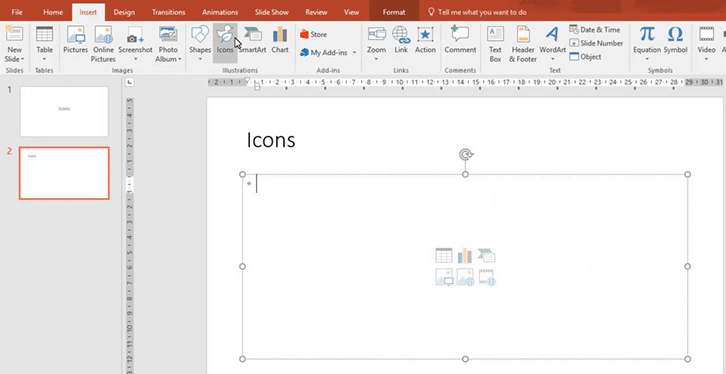The height and width of the screenshot is (374, 726).
Task: Insert SmartArt graphic
Action: coord(253,40)
